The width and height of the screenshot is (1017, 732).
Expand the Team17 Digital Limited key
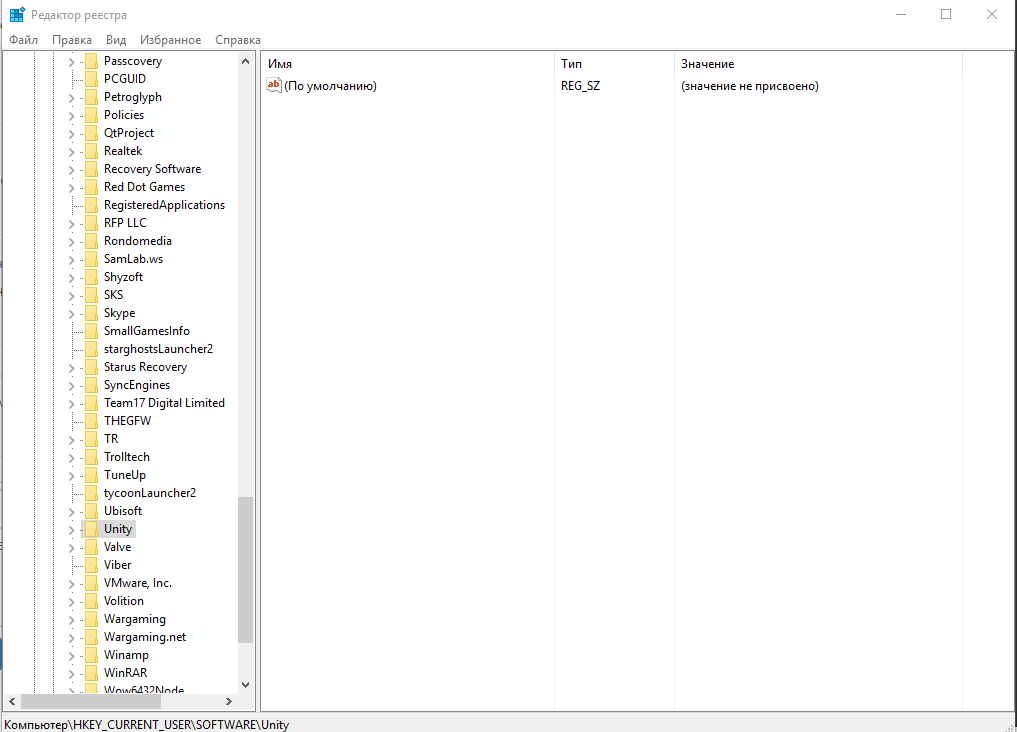[x=71, y=404]
